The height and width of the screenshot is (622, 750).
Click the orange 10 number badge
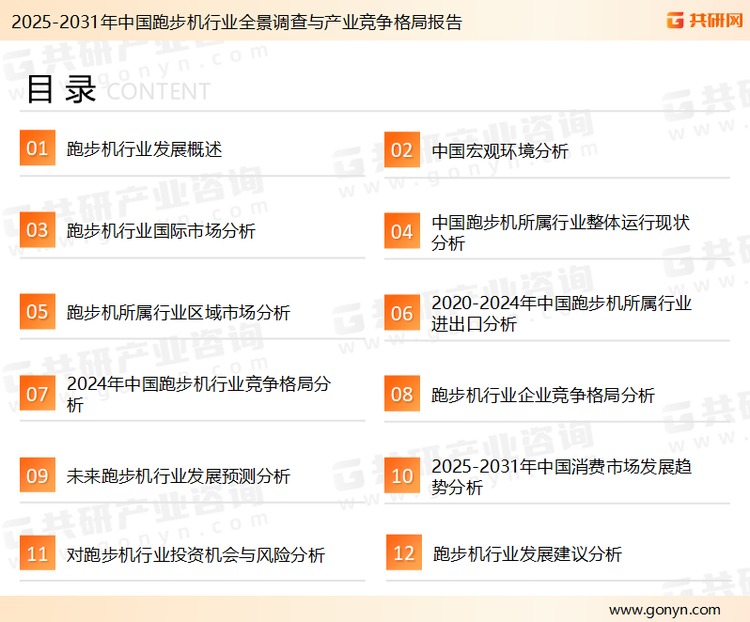[x=402, y=476]
